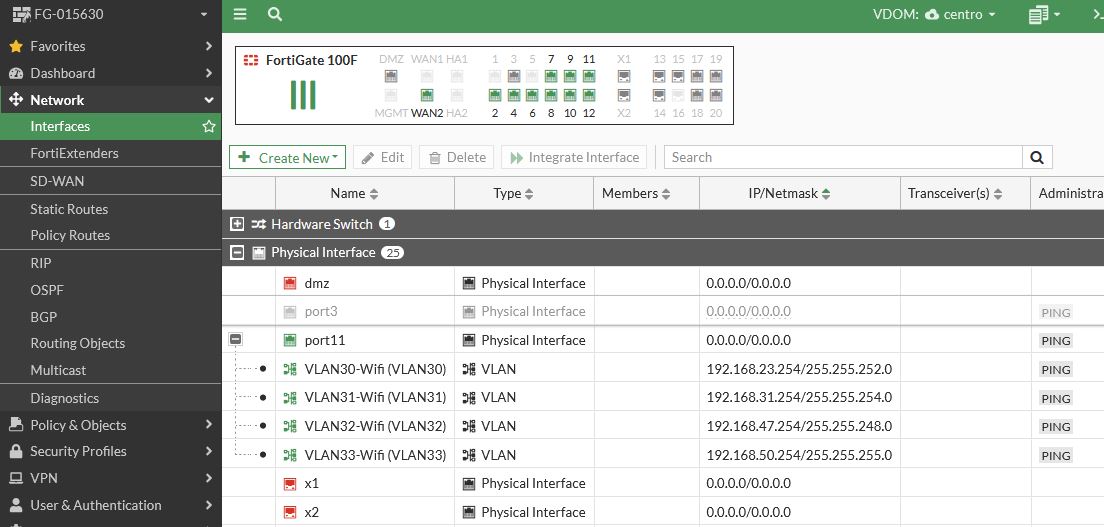Click the search submit magnifier button
The height and width of the screenshot is (527, 1104).
pos(1037,157)
